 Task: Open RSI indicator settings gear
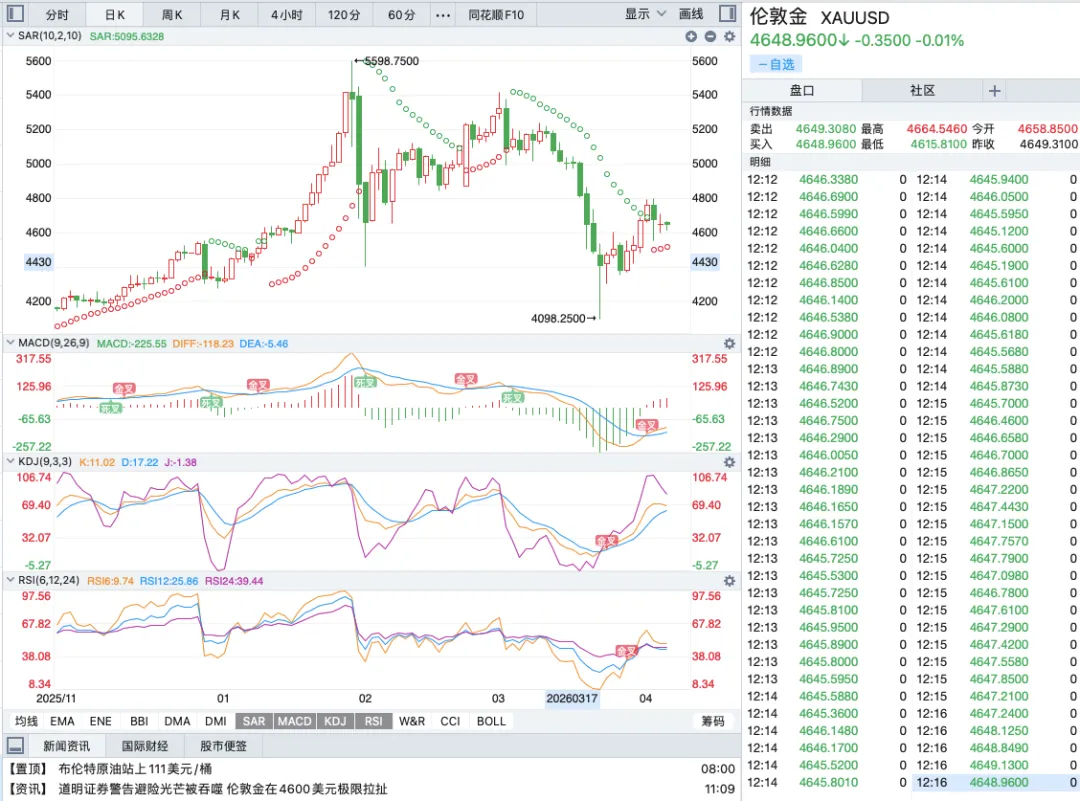729,580
